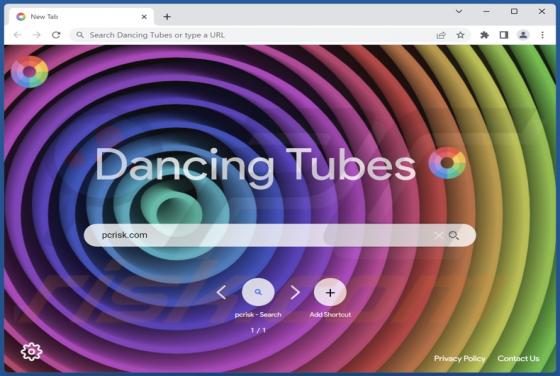Click the 1 / 1 page indicator
The height and width of the screenshot is (376, 560).
click(x=258, y=331)
